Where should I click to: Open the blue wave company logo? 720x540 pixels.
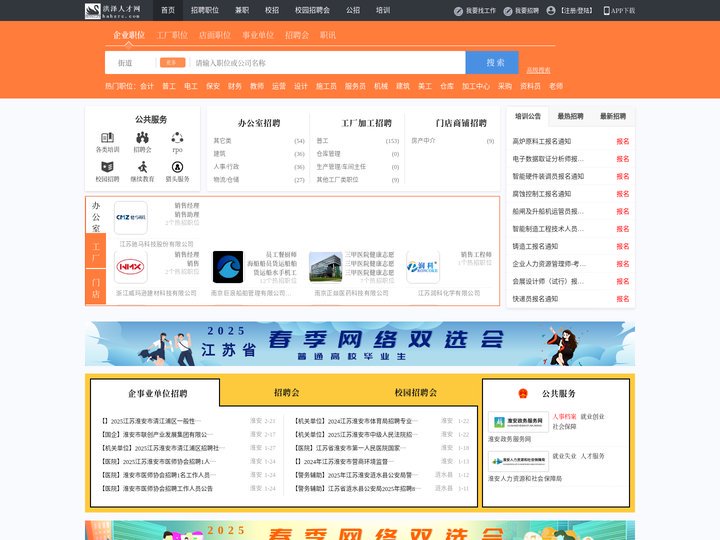(x=228, y=267)
